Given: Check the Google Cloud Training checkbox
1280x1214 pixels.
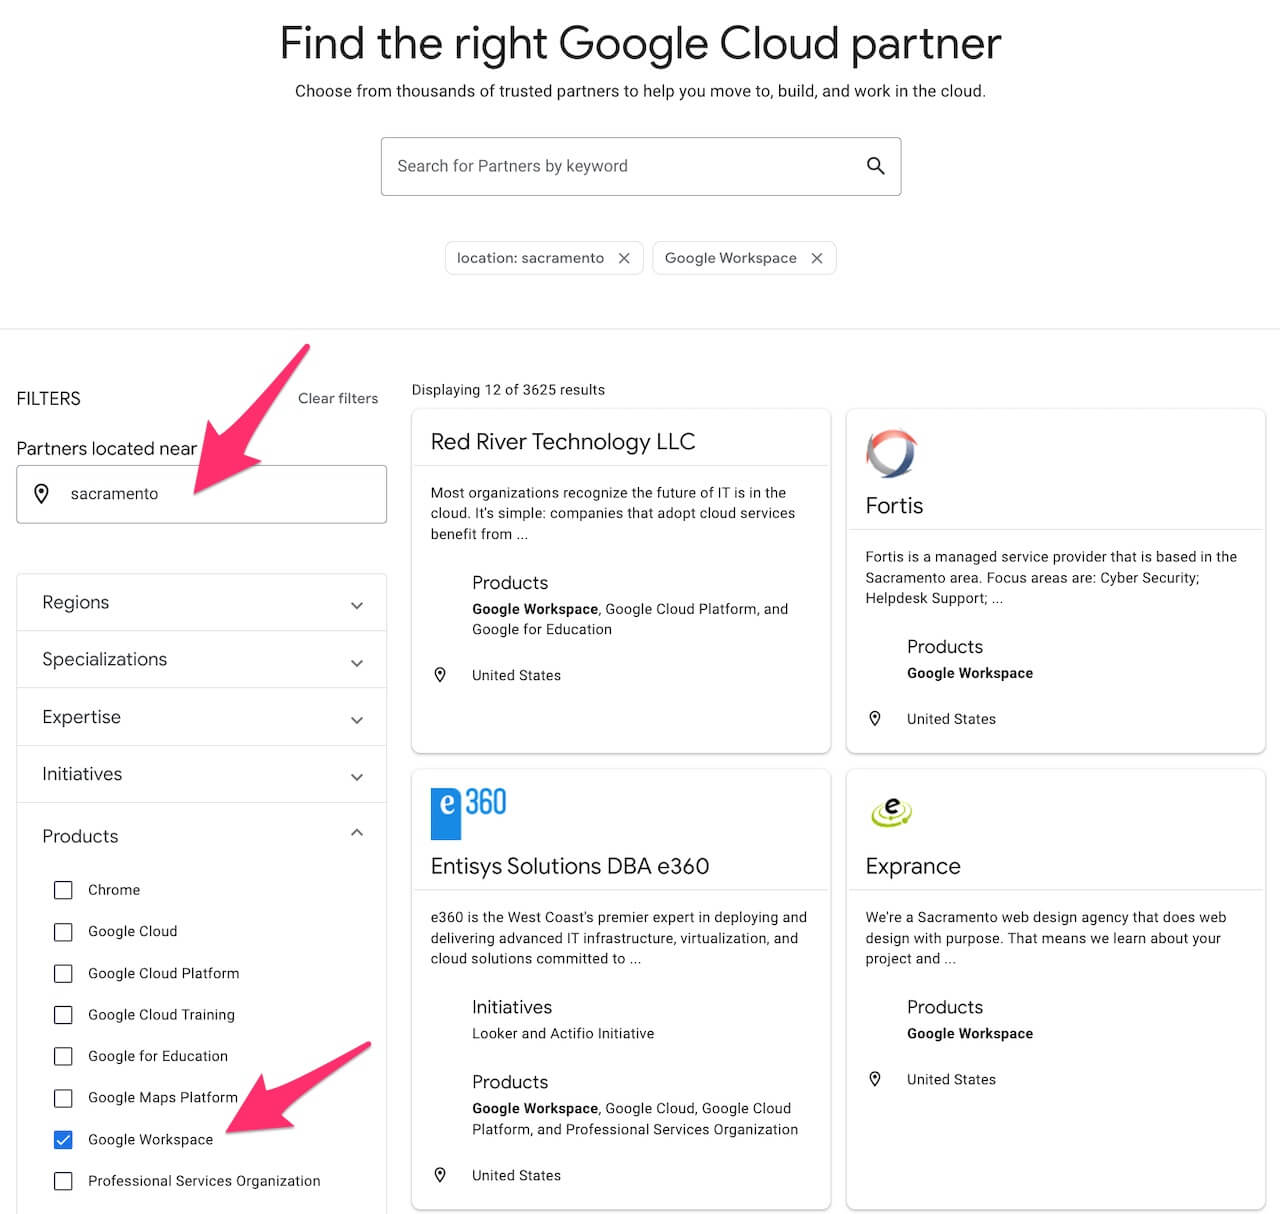Looking at the screenshot, I should [x=63, y=1015].
